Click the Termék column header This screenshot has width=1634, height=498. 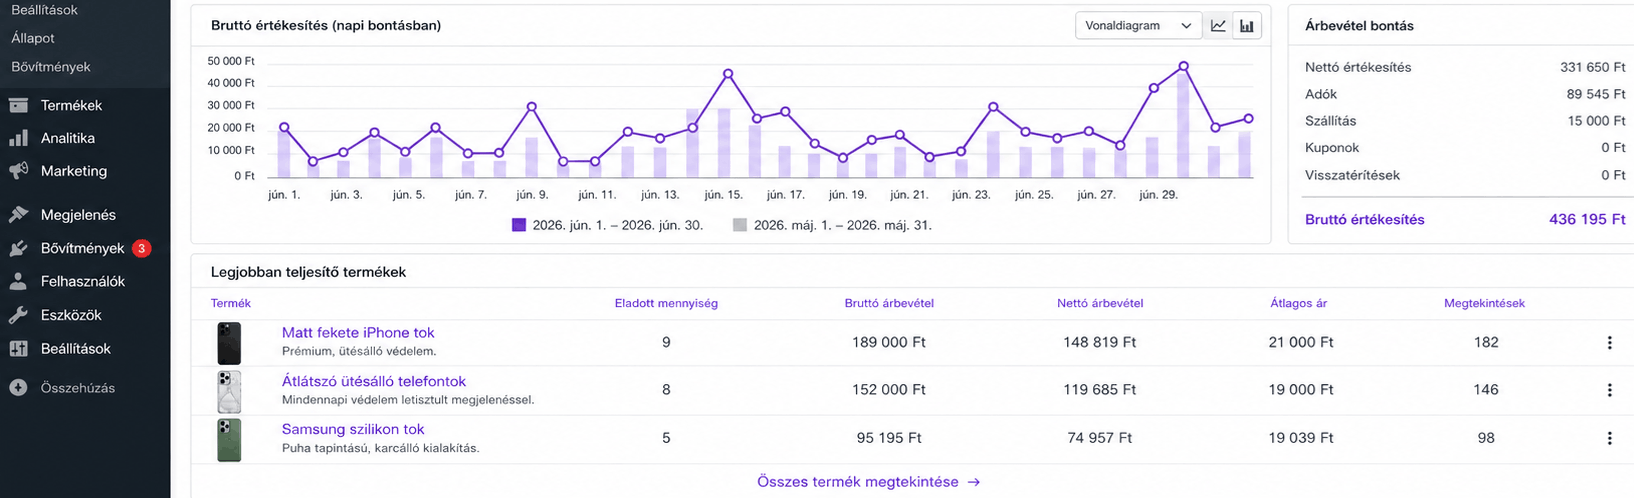coord(231,303)
